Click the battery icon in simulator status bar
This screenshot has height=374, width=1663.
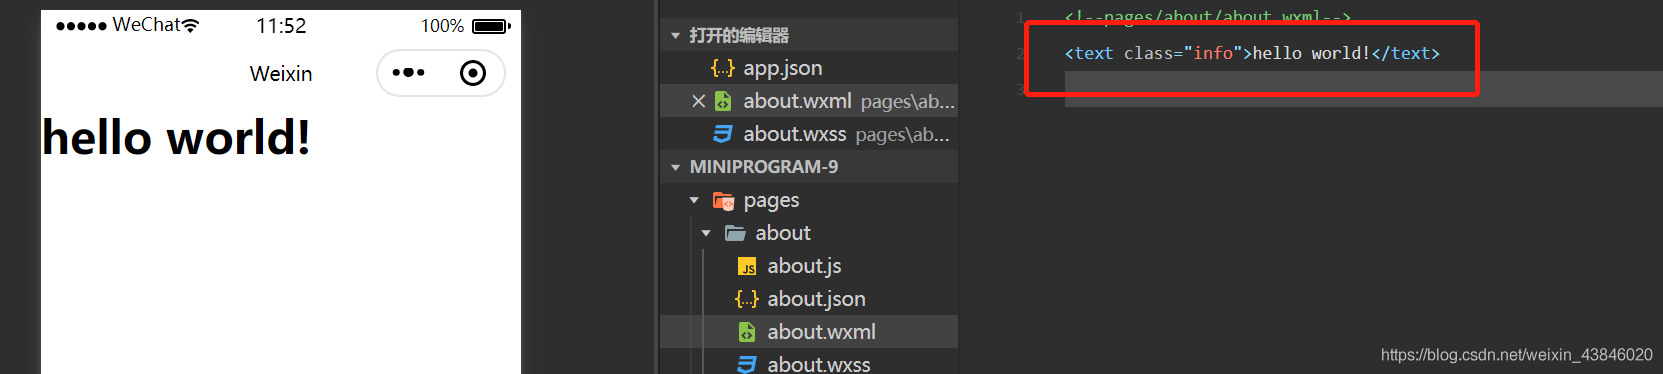coord(491,26)
